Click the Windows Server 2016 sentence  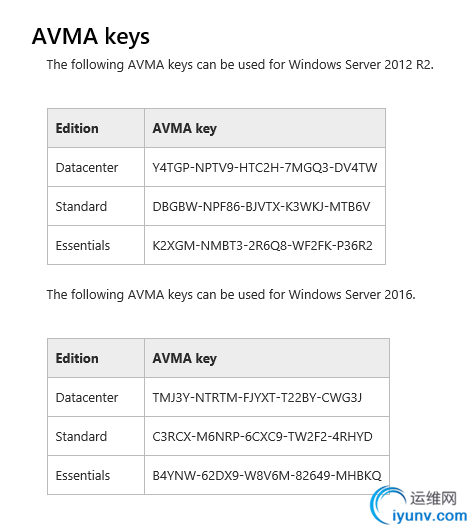coord(231,294)
